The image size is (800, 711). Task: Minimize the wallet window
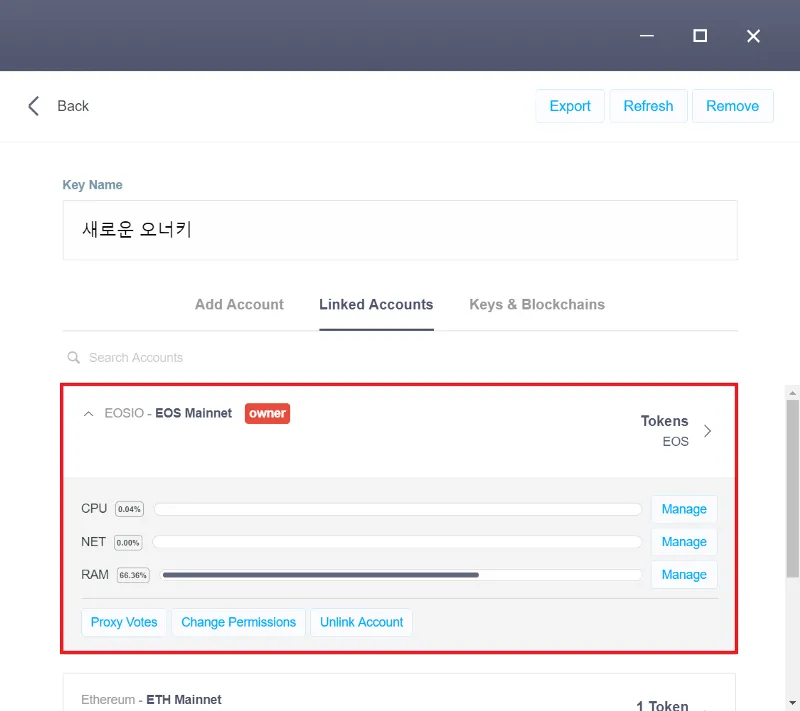(646, 36)
